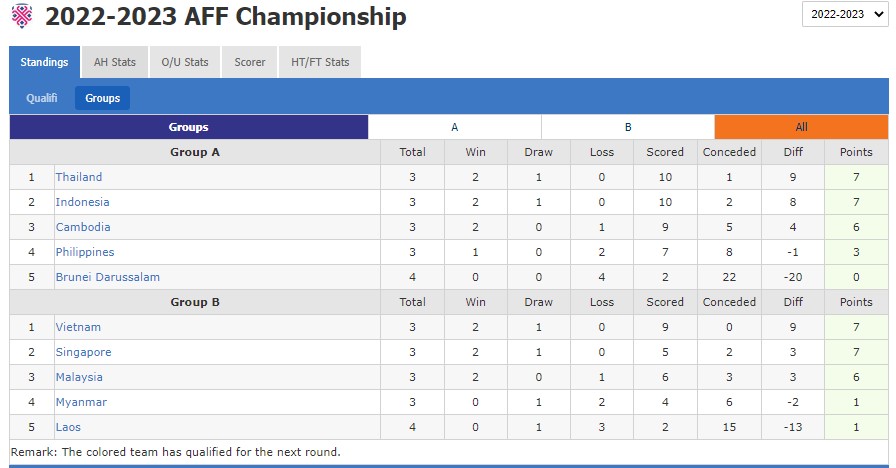Image resolution: width=896 pixels, height=468 pixels.
Task: Show All groups using orange tab
Action: pos(801,127)
